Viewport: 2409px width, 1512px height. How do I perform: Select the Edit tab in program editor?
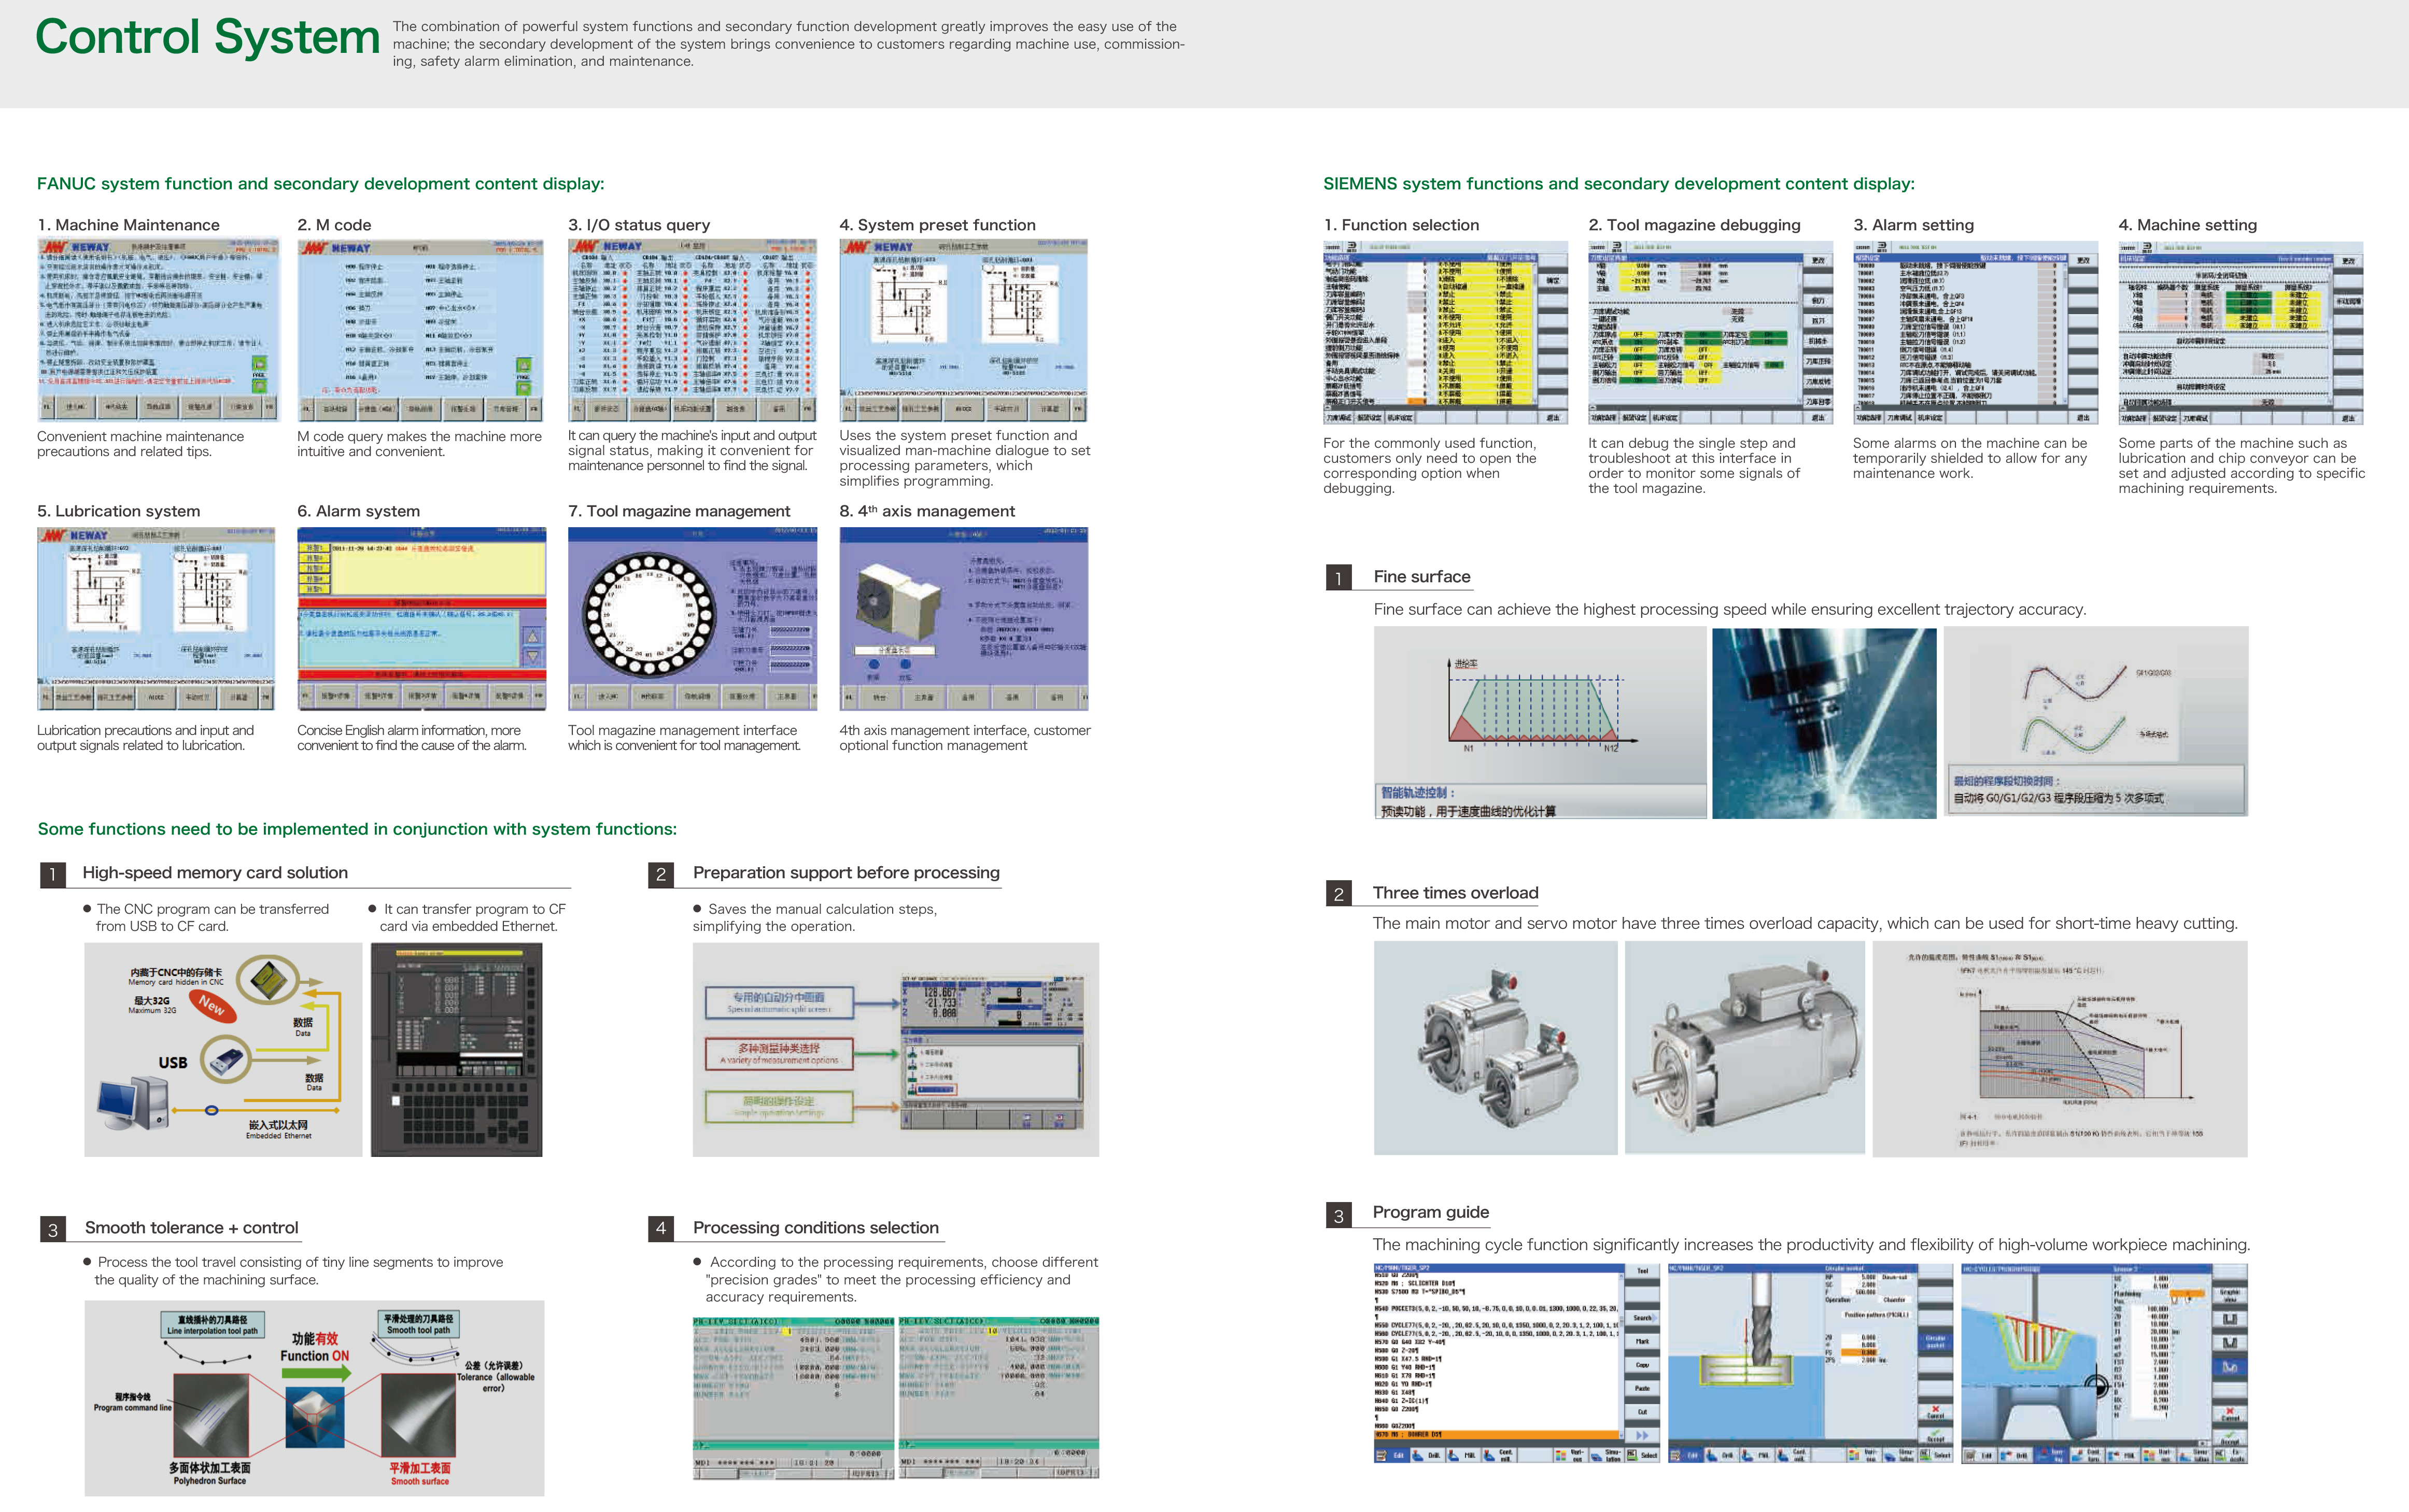click(x=1392, y=1456)
